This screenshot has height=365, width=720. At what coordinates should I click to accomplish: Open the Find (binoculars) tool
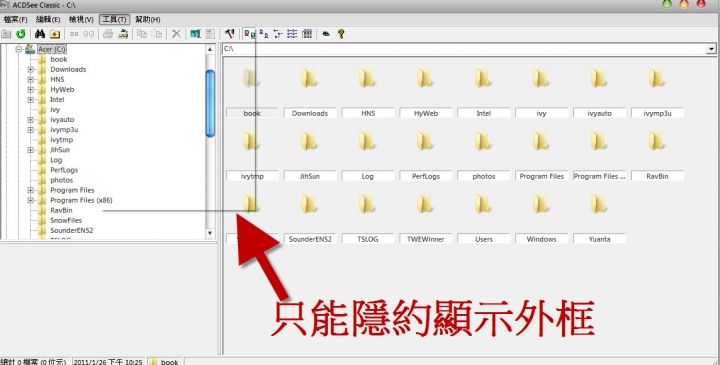coord(40,34)
